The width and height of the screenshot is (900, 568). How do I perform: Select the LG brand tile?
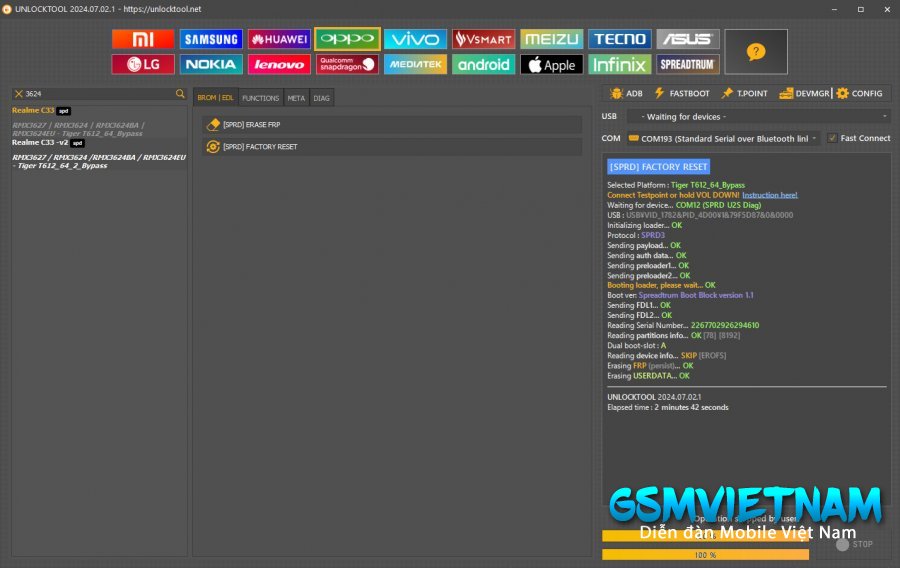(x=143, y=64)
